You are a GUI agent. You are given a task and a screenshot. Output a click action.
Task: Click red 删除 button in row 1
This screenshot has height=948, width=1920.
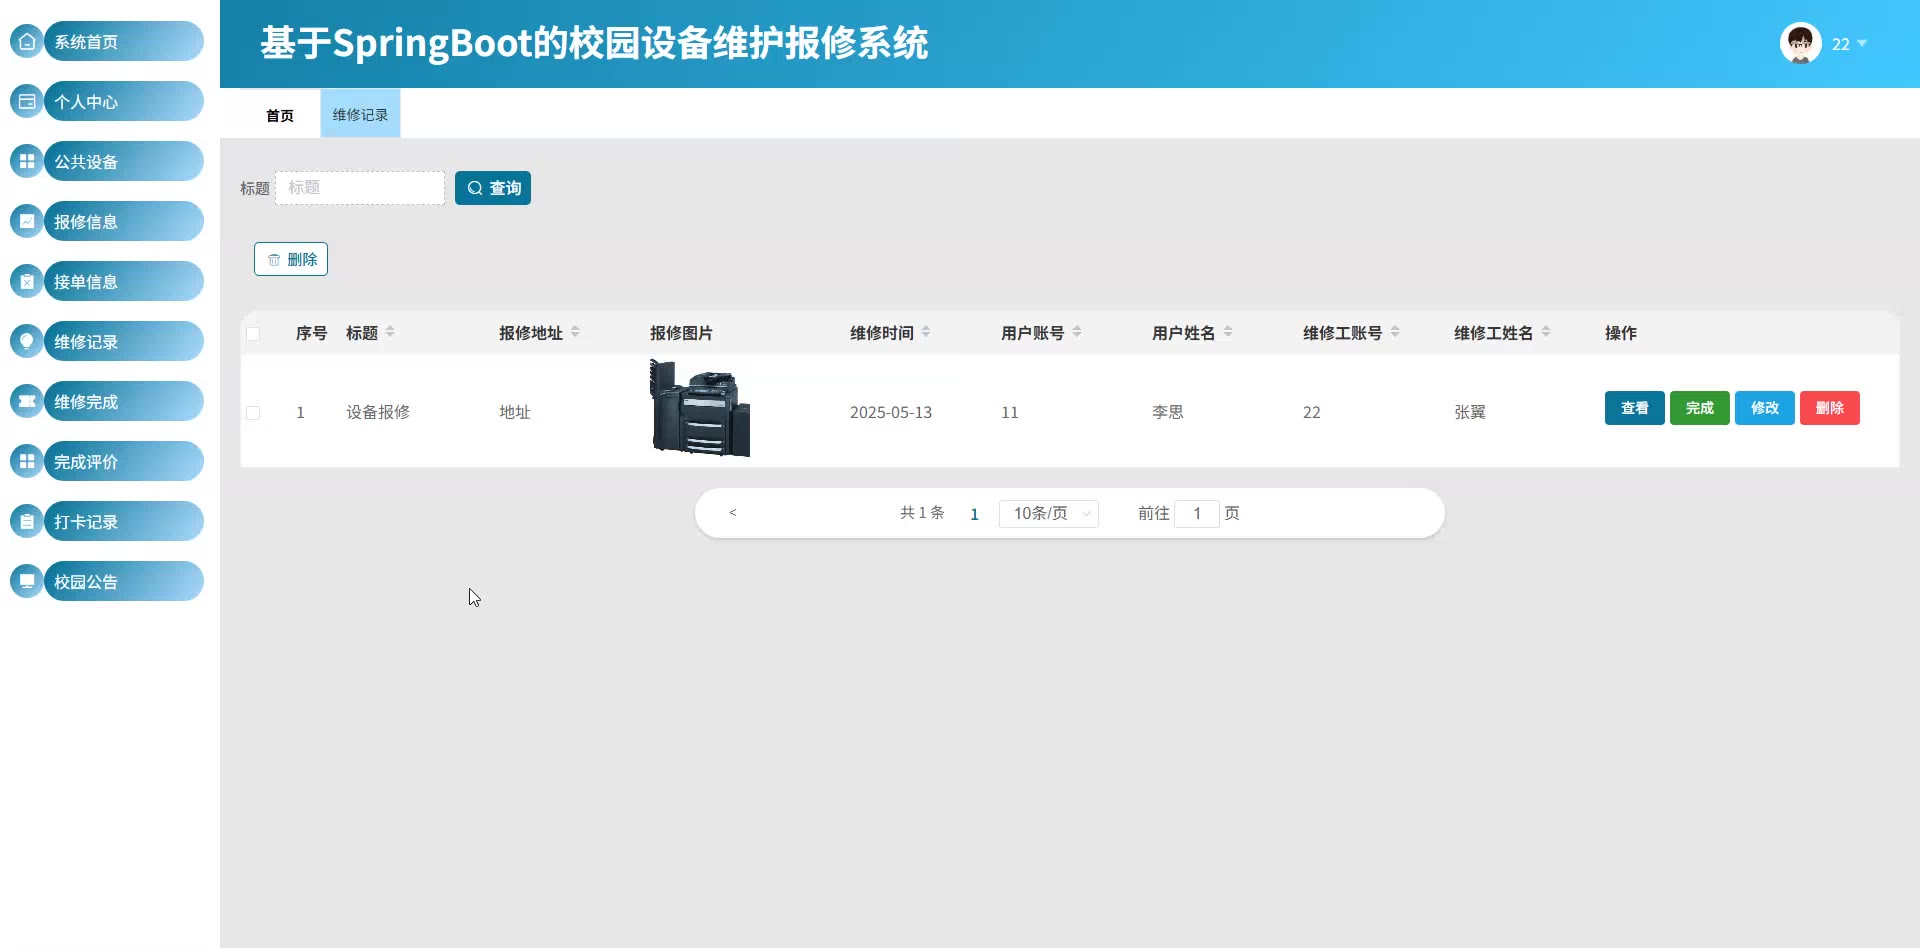pyautogui.click(x=1830, y=408)
